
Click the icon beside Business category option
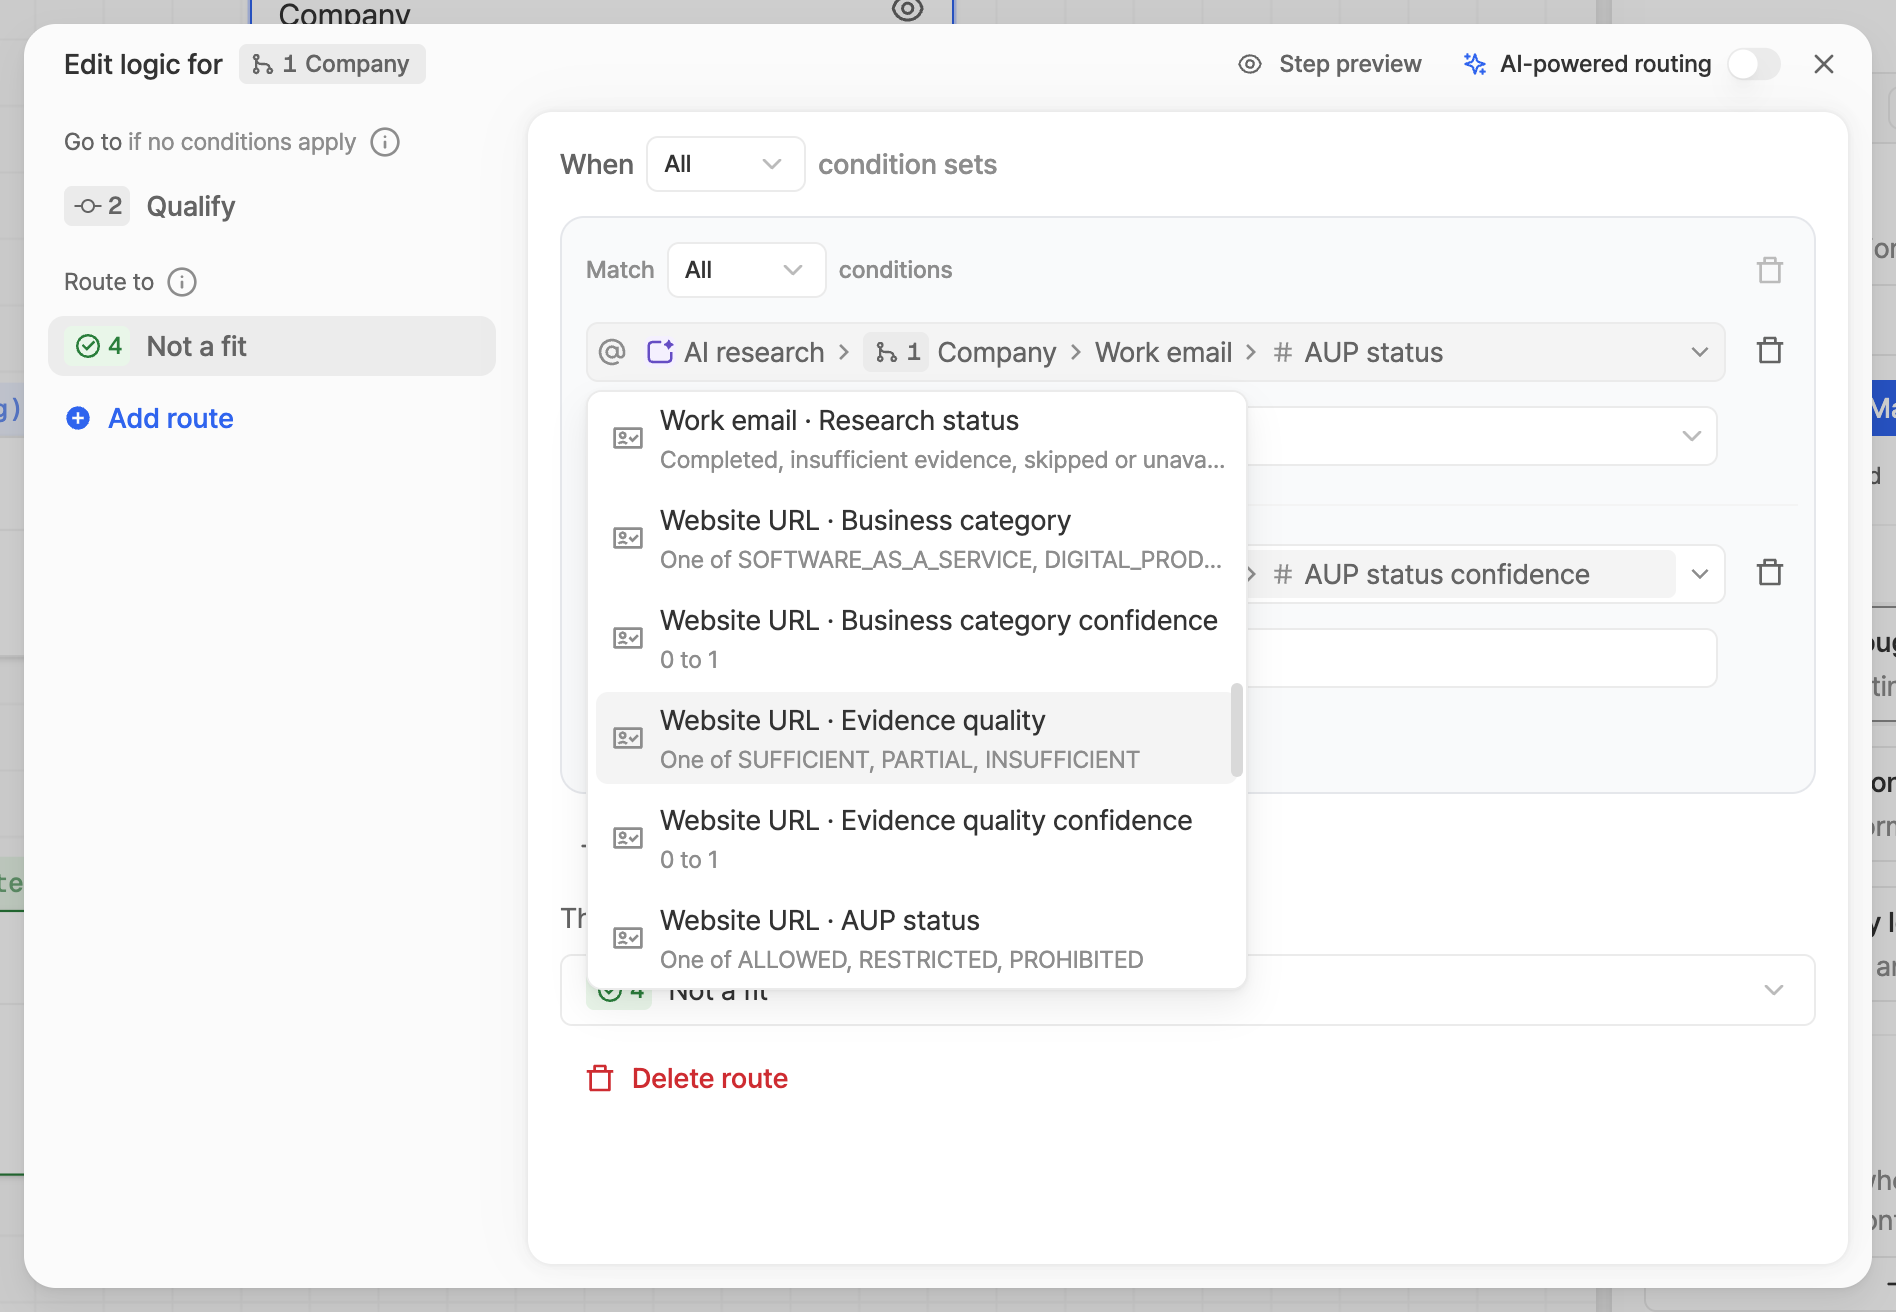point(628,538)
